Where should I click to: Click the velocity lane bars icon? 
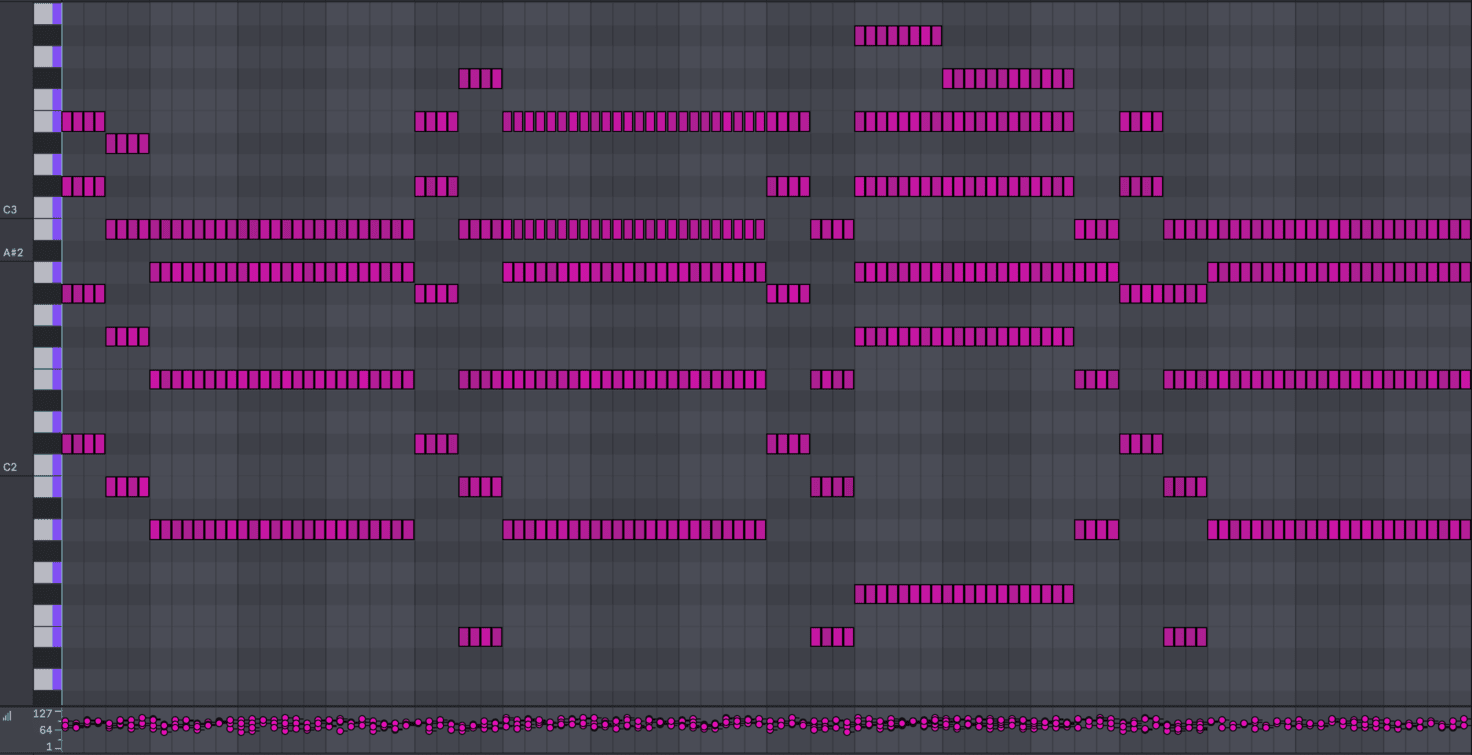(x=8, y=716)
